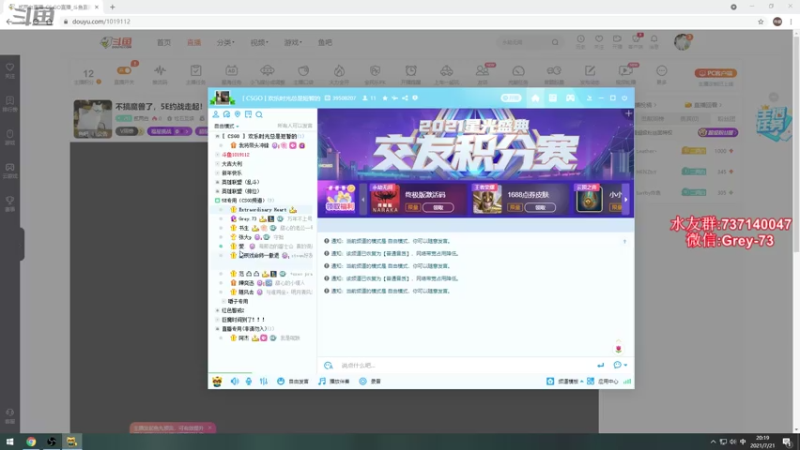Advance reward carousel with right arrow

(626, 199)
